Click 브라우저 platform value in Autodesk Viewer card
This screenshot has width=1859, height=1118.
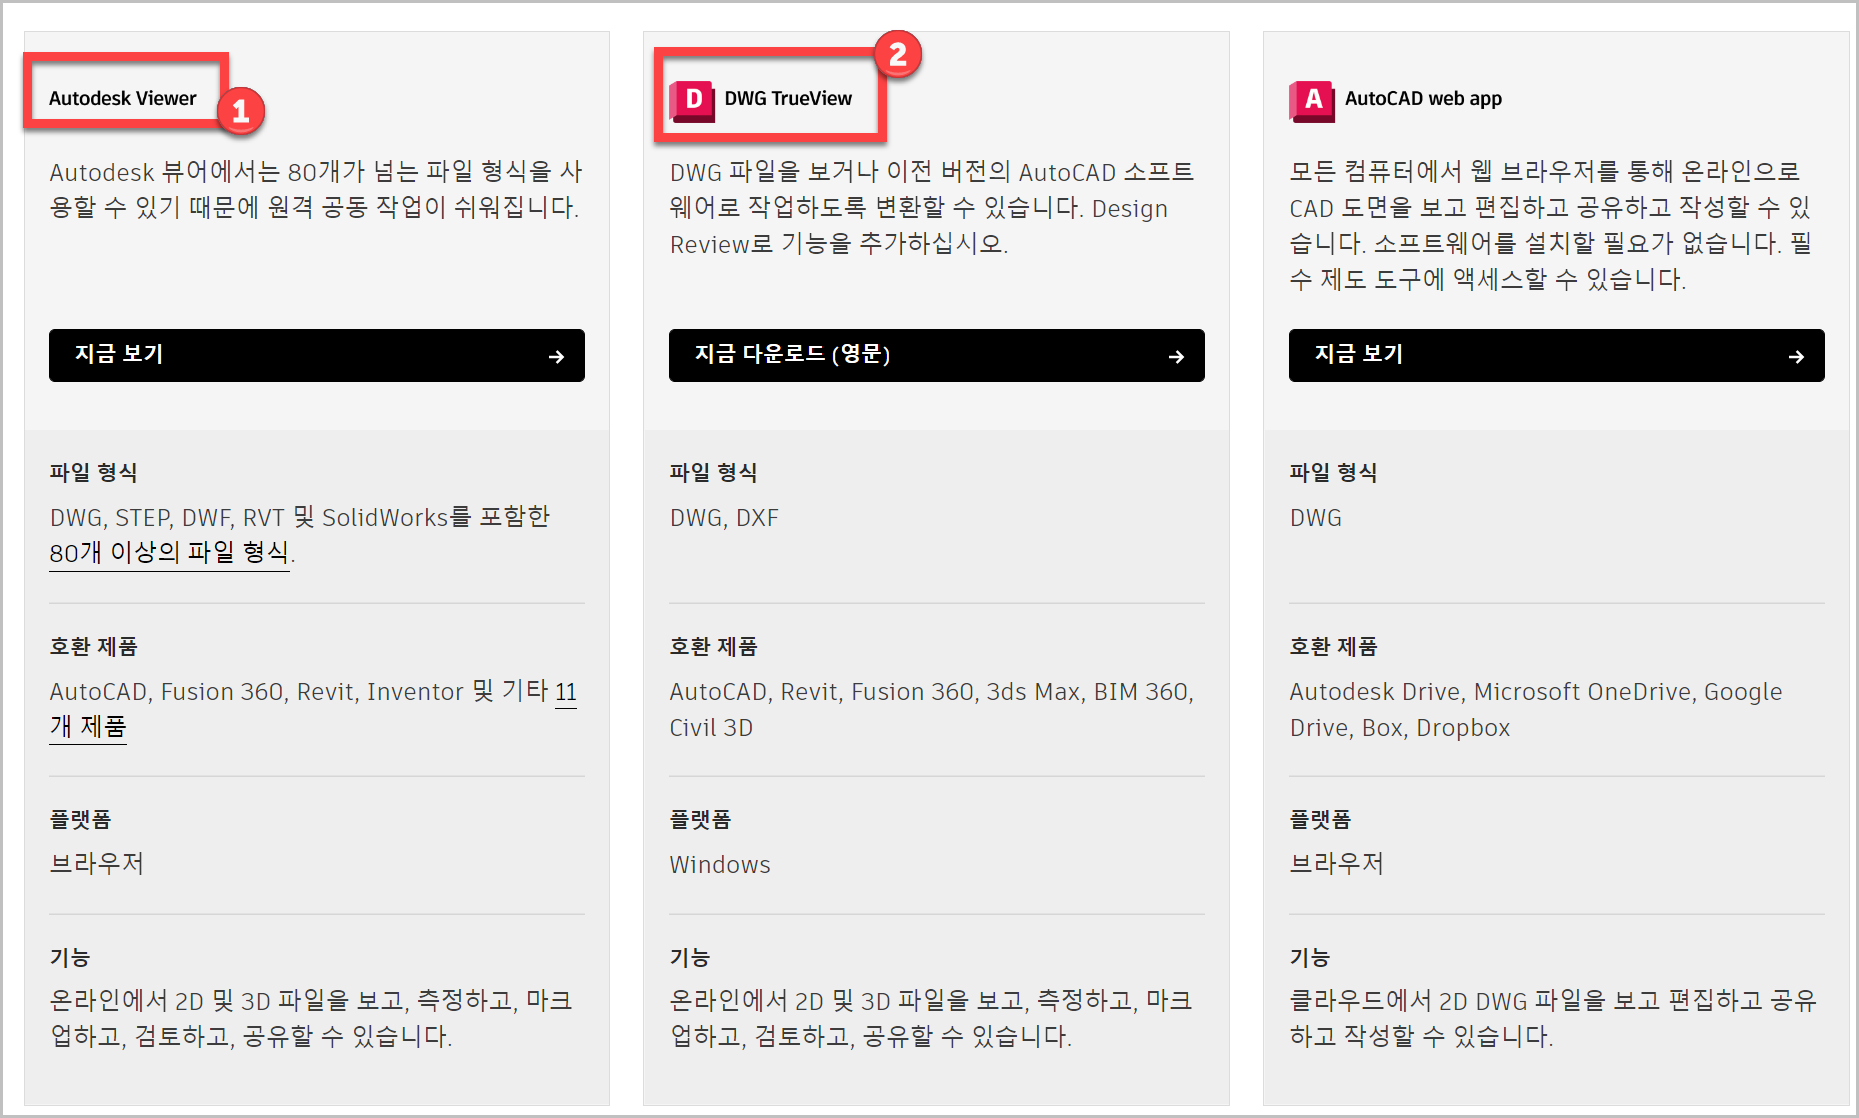click(97, 863)
